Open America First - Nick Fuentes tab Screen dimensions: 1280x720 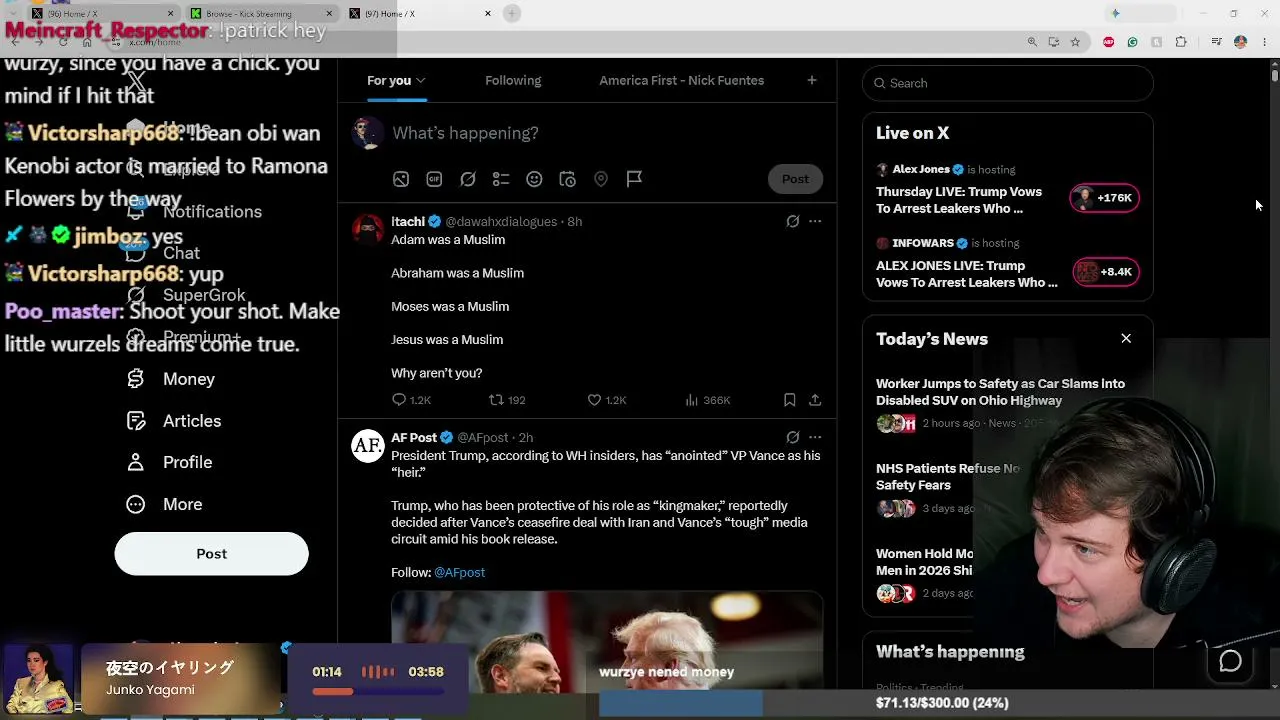point(681,80)
